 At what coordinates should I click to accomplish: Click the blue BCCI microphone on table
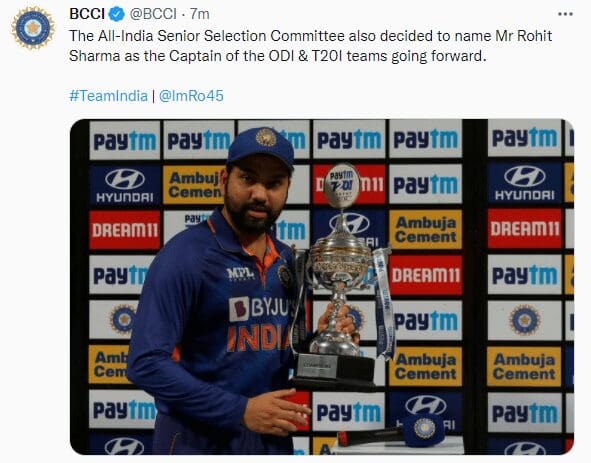[423, 430]
